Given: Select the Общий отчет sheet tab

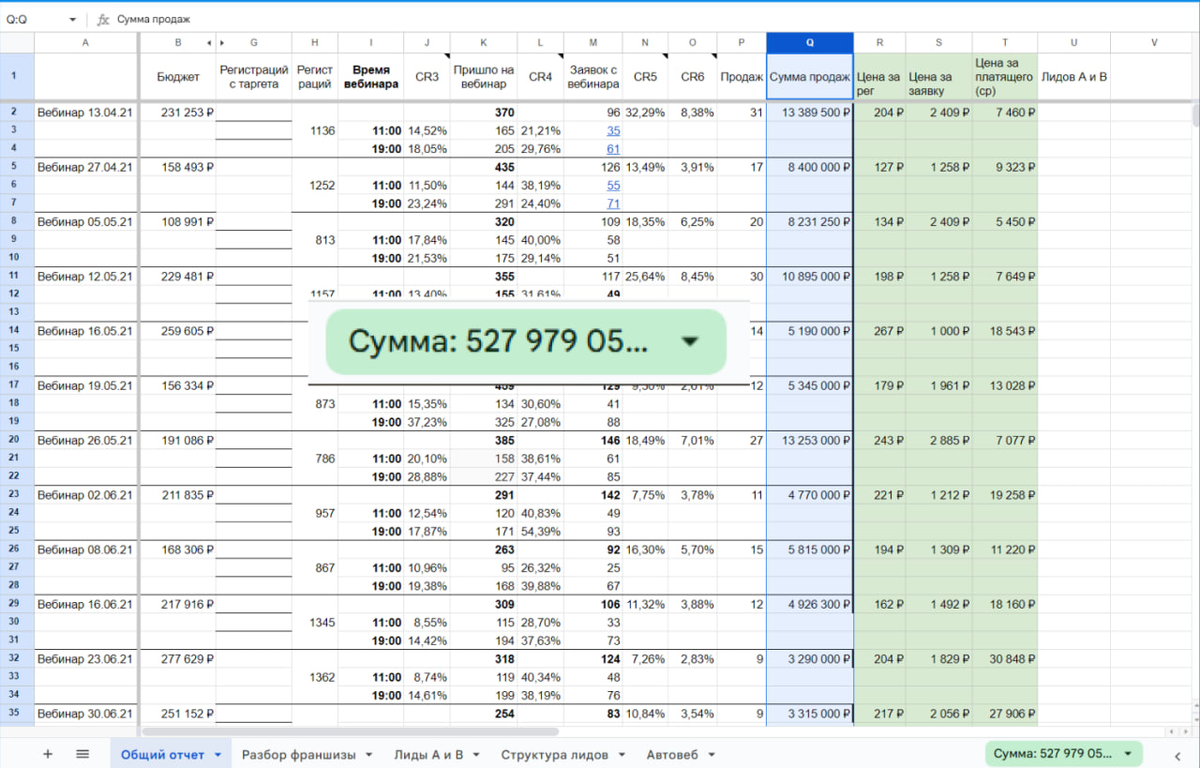Looking at the screenshot, I should [x=162, y=754].
